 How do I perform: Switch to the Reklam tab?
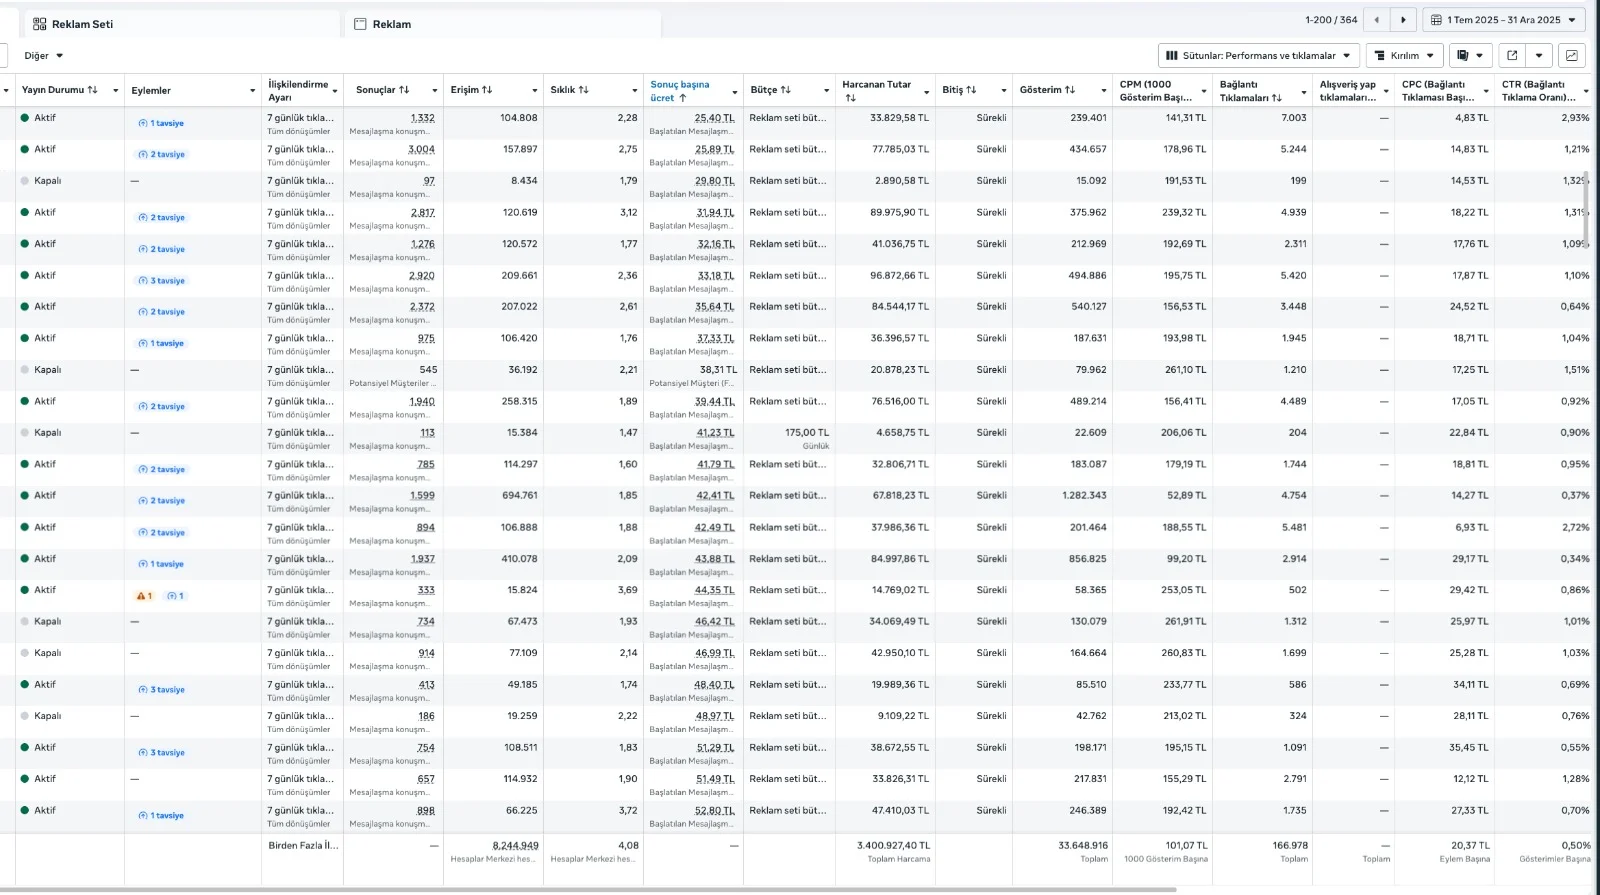[391, 24]
